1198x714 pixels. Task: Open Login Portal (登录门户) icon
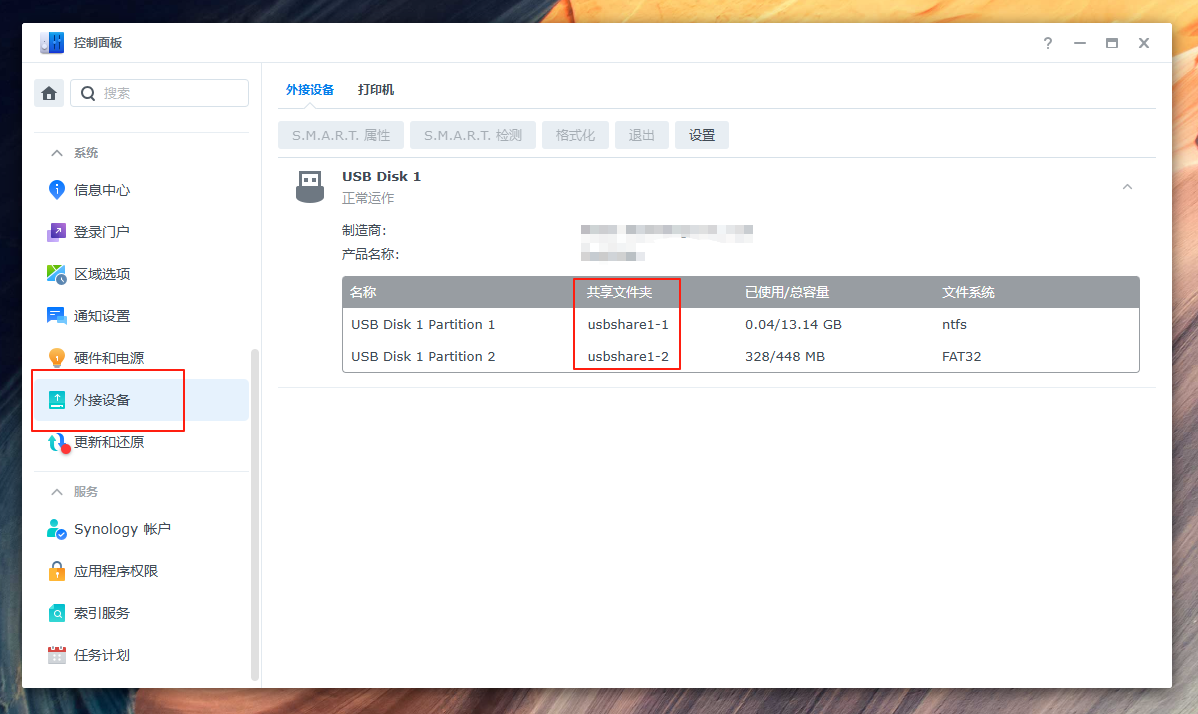57,232
